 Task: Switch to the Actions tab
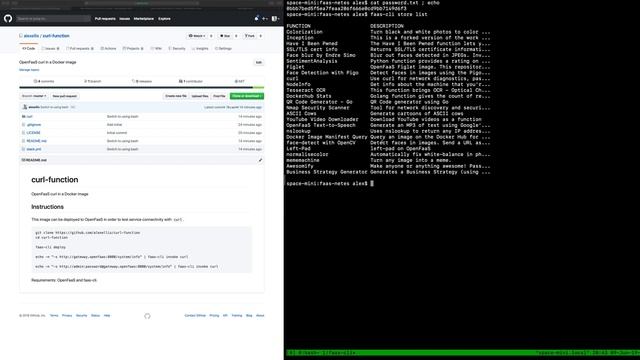pos(109,49)
